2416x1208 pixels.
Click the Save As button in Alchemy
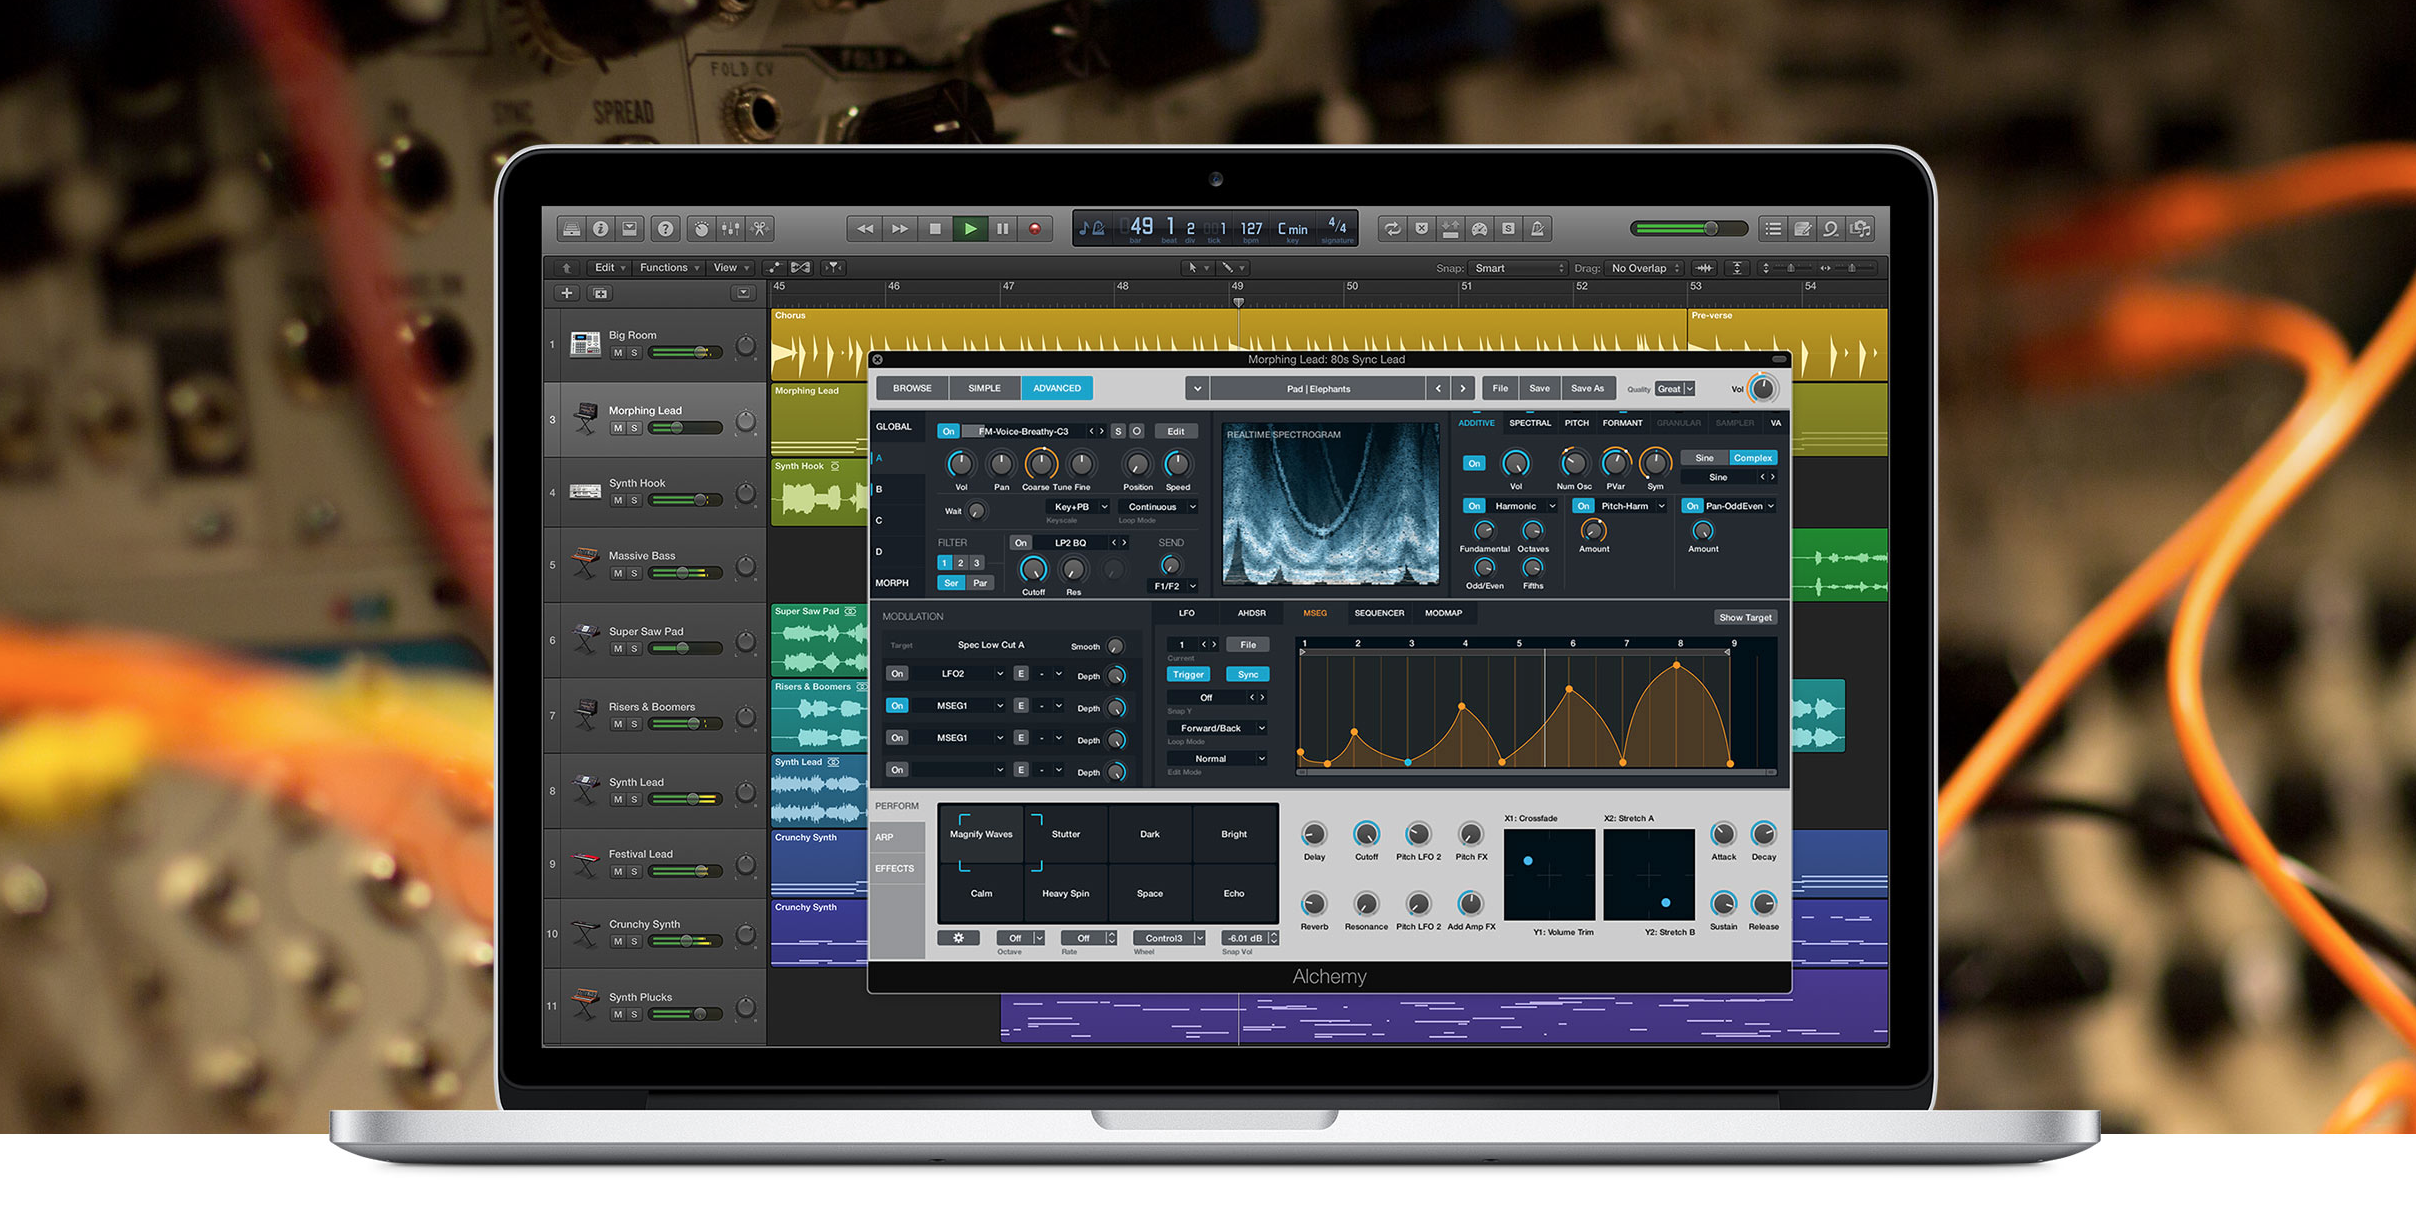1588,388
